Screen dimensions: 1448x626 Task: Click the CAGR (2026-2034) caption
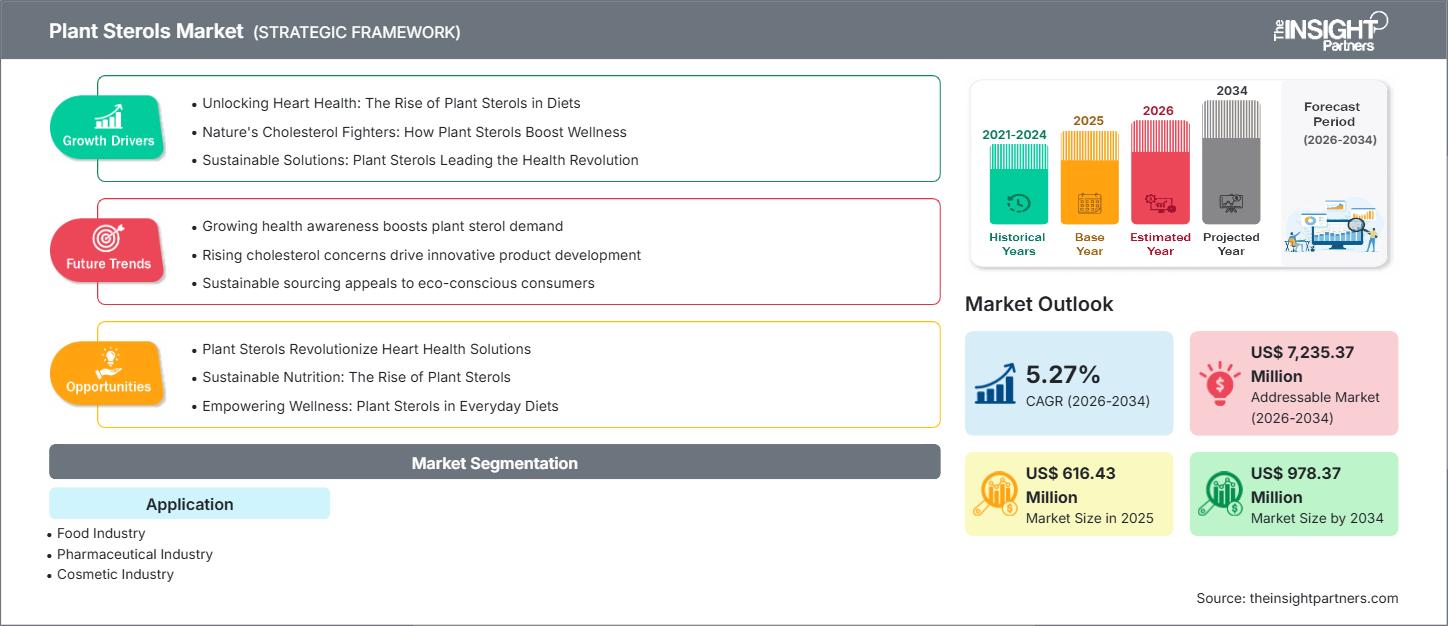1088,401
